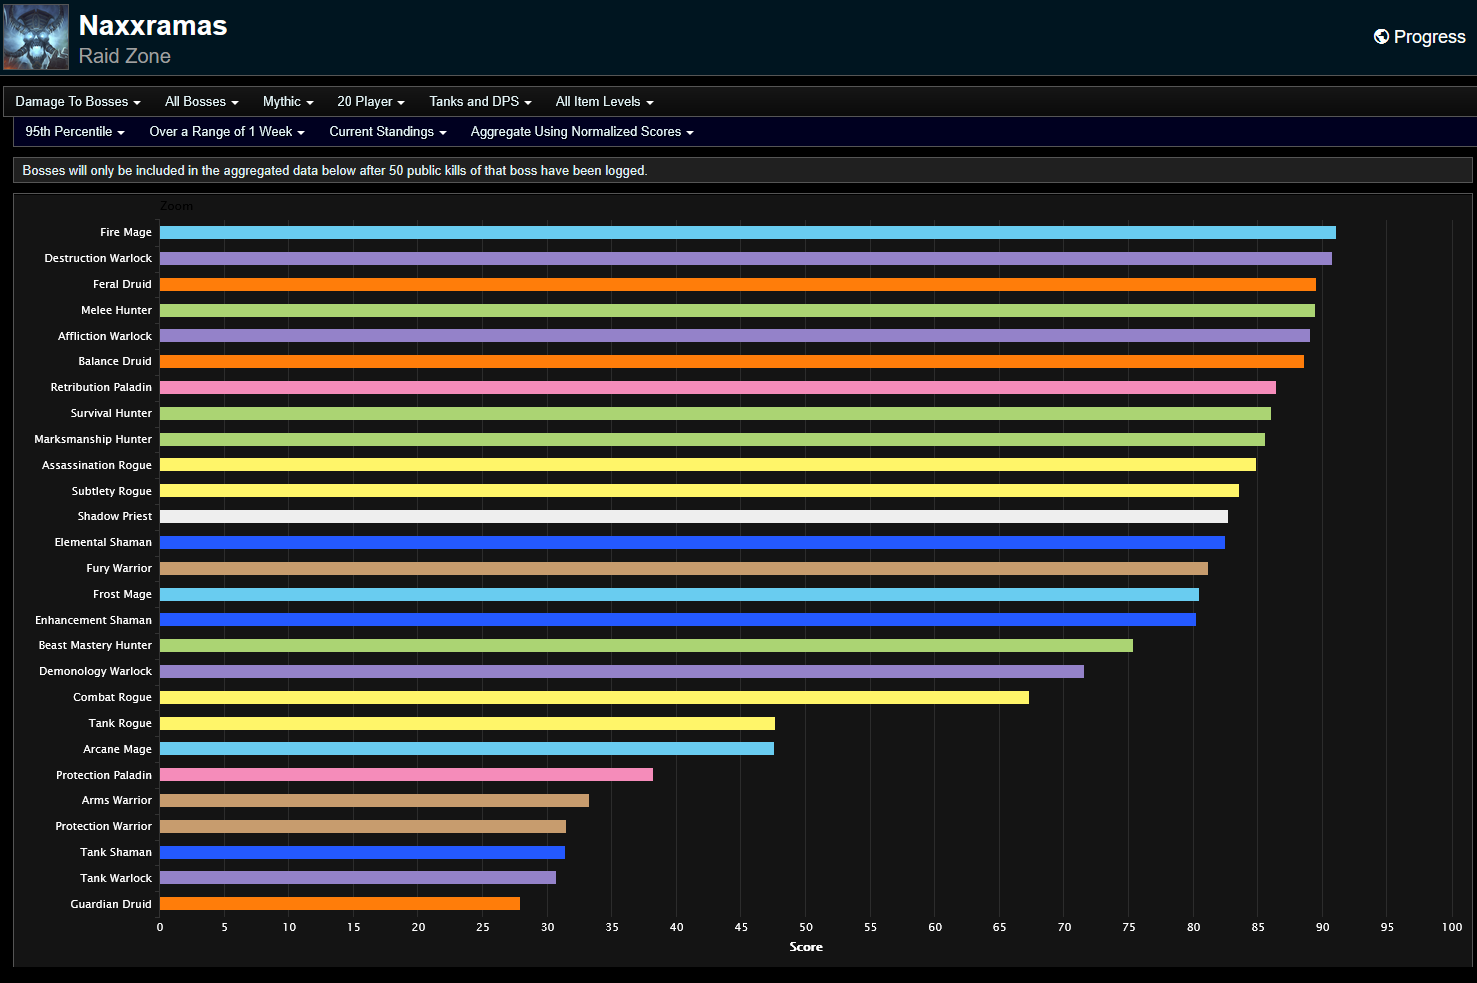This screenshot has height=983, width=1477.
Task: Expand the All Bosses dropdown
Action: coord(201,102)
